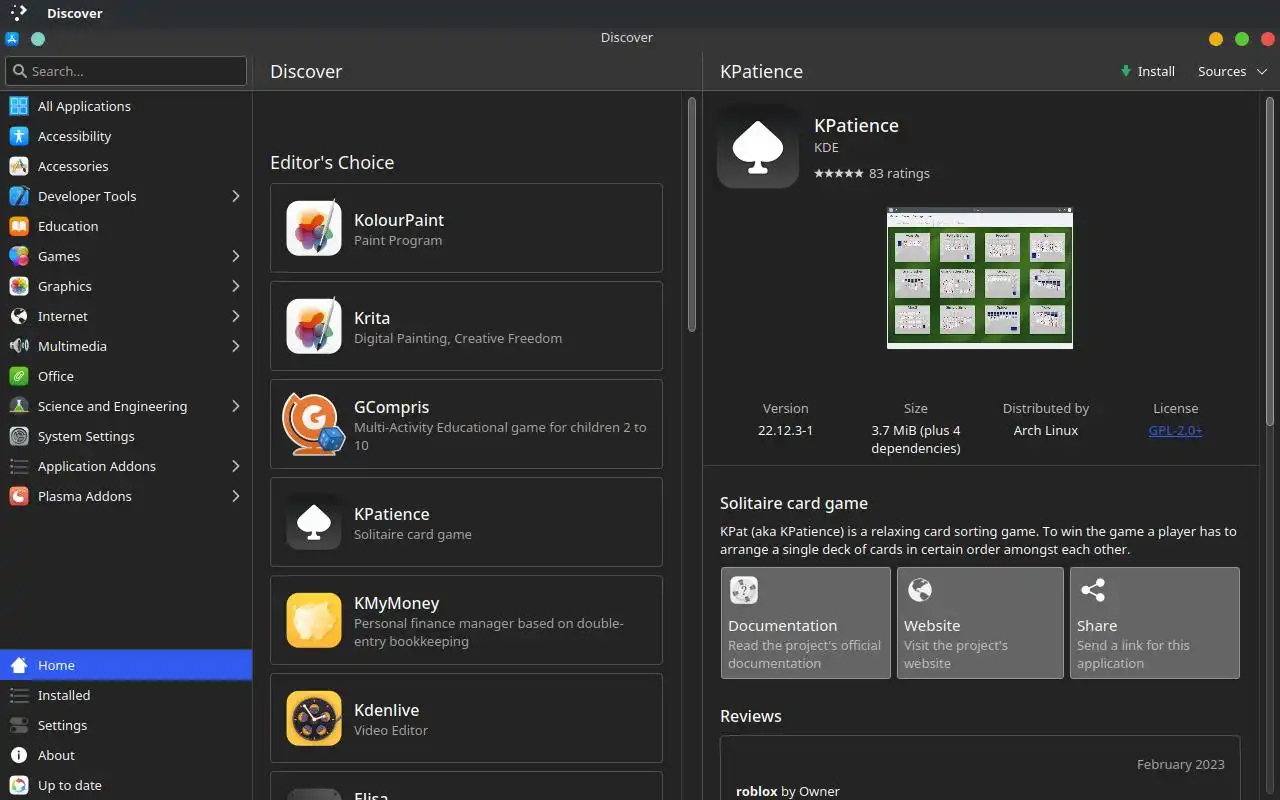The height and width of the screenshot is (800, 1280).
Task: Click the Application Addons icon
Action: pos(19,466)
